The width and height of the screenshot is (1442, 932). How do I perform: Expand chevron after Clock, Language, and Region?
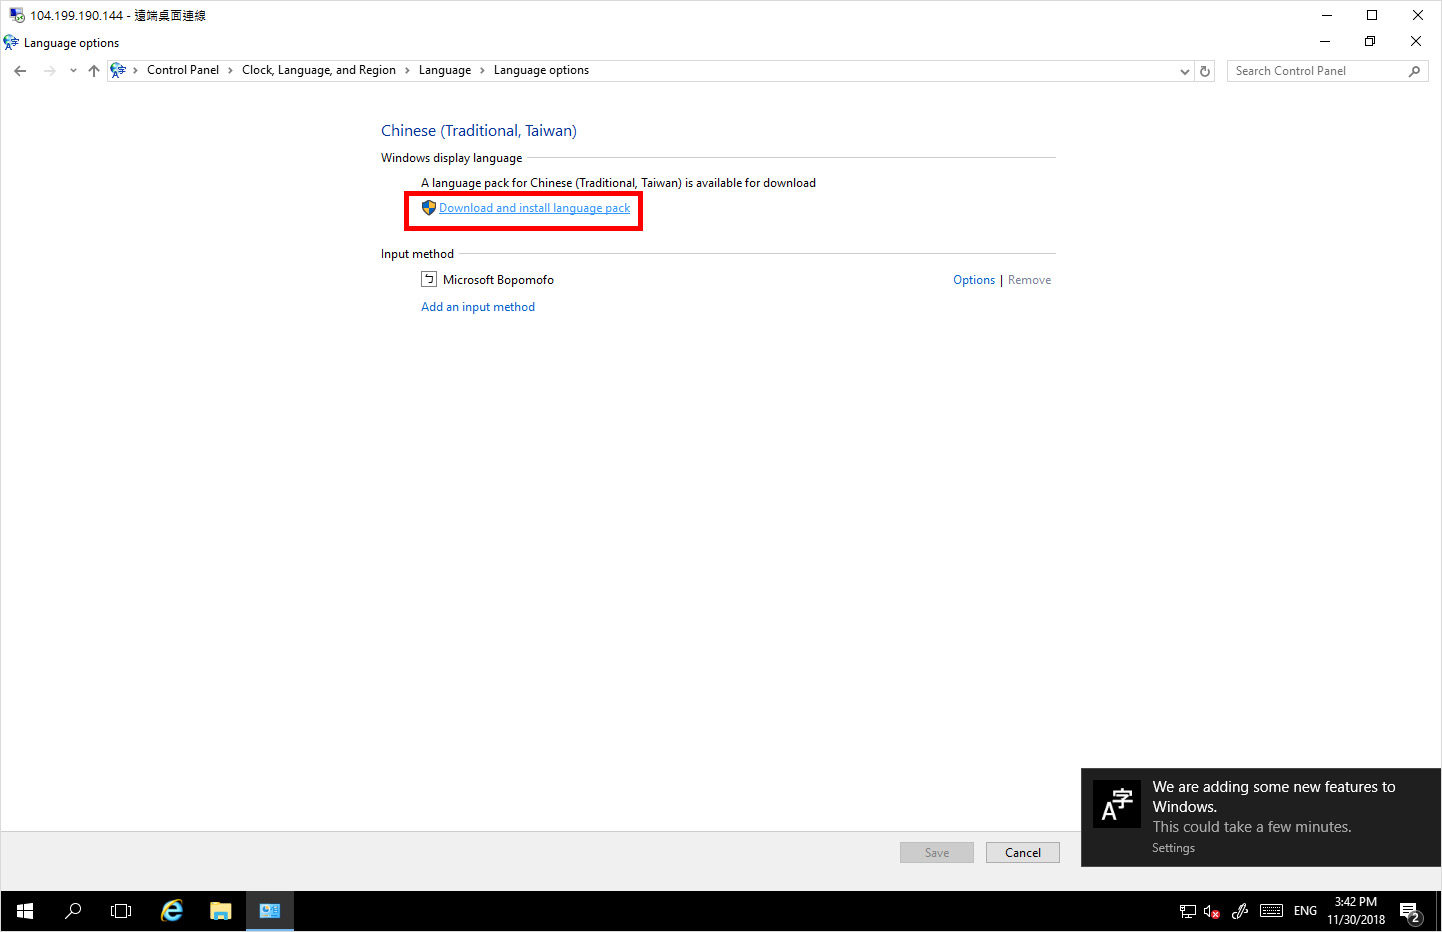click(x=407, y=70)
